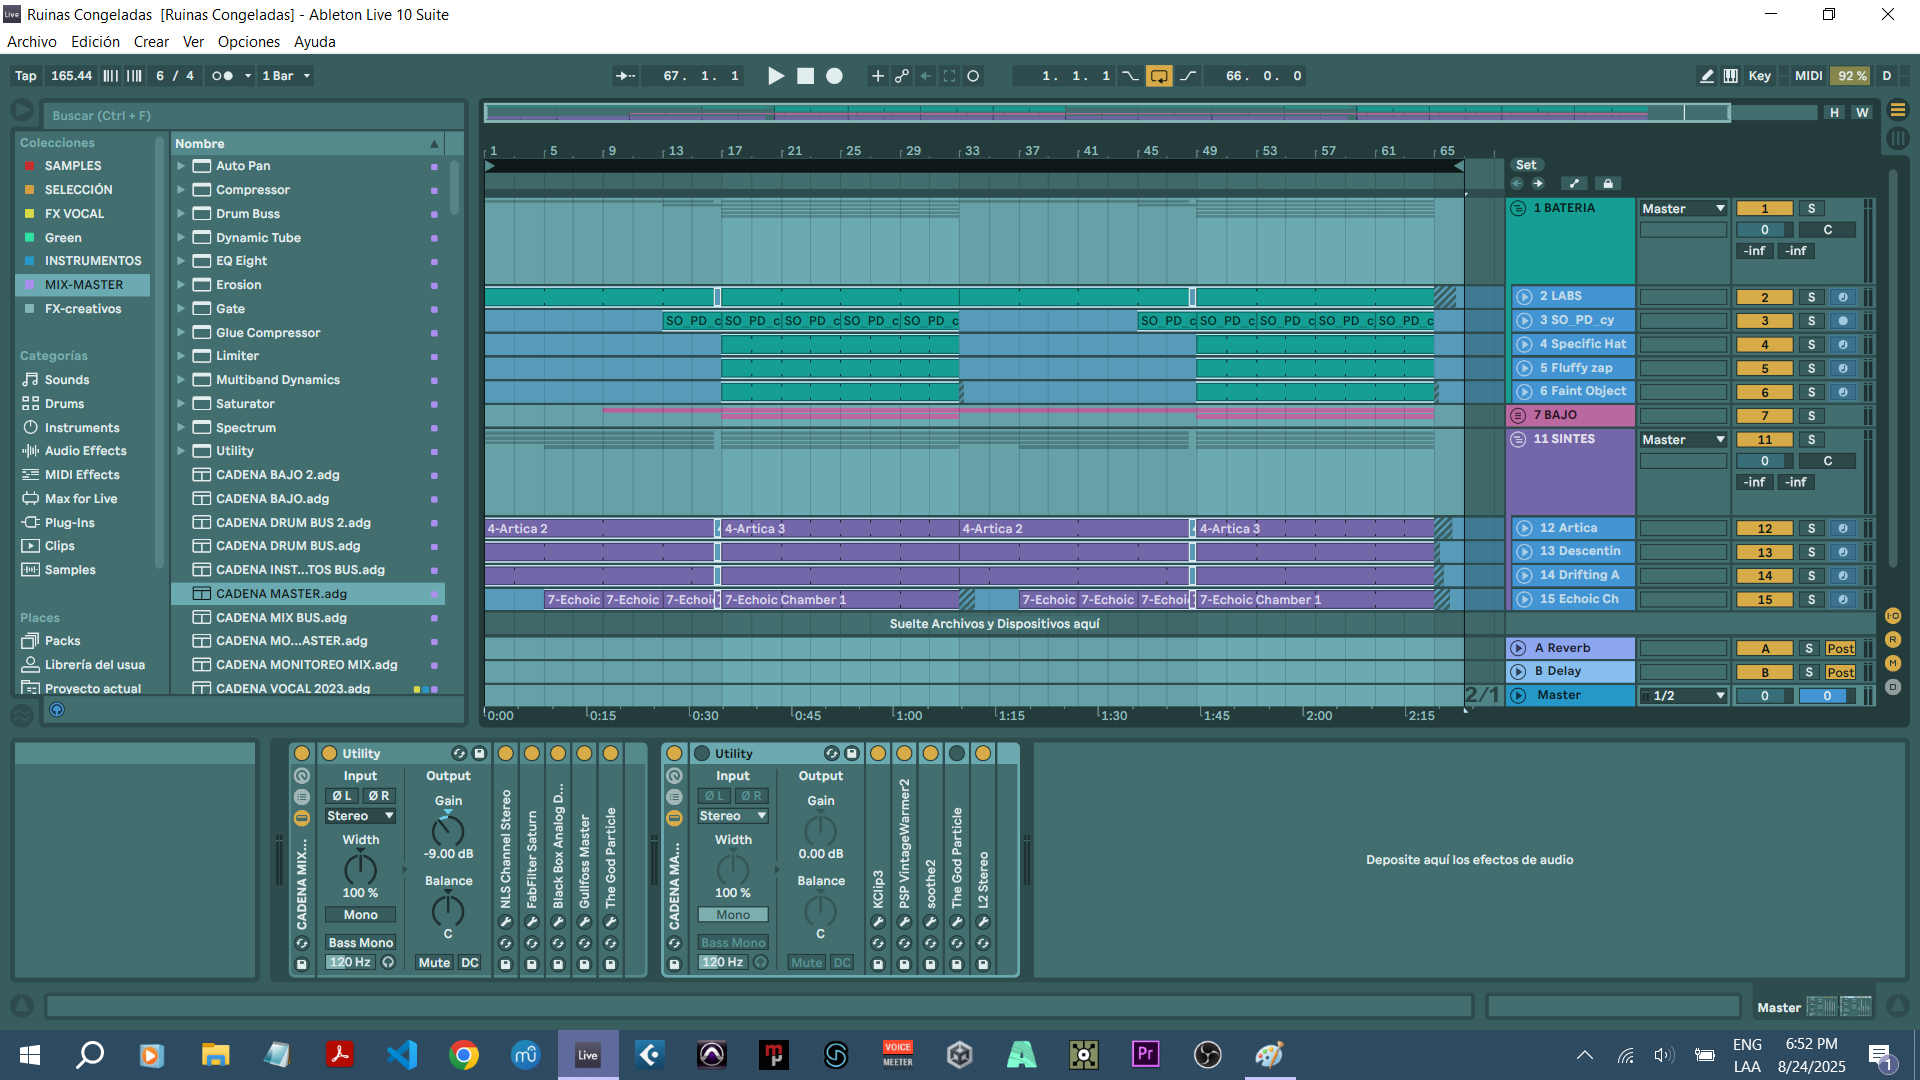Click the Follow playback arrow icon
Screen dimensions: 1920x1080
coord(625,76)
